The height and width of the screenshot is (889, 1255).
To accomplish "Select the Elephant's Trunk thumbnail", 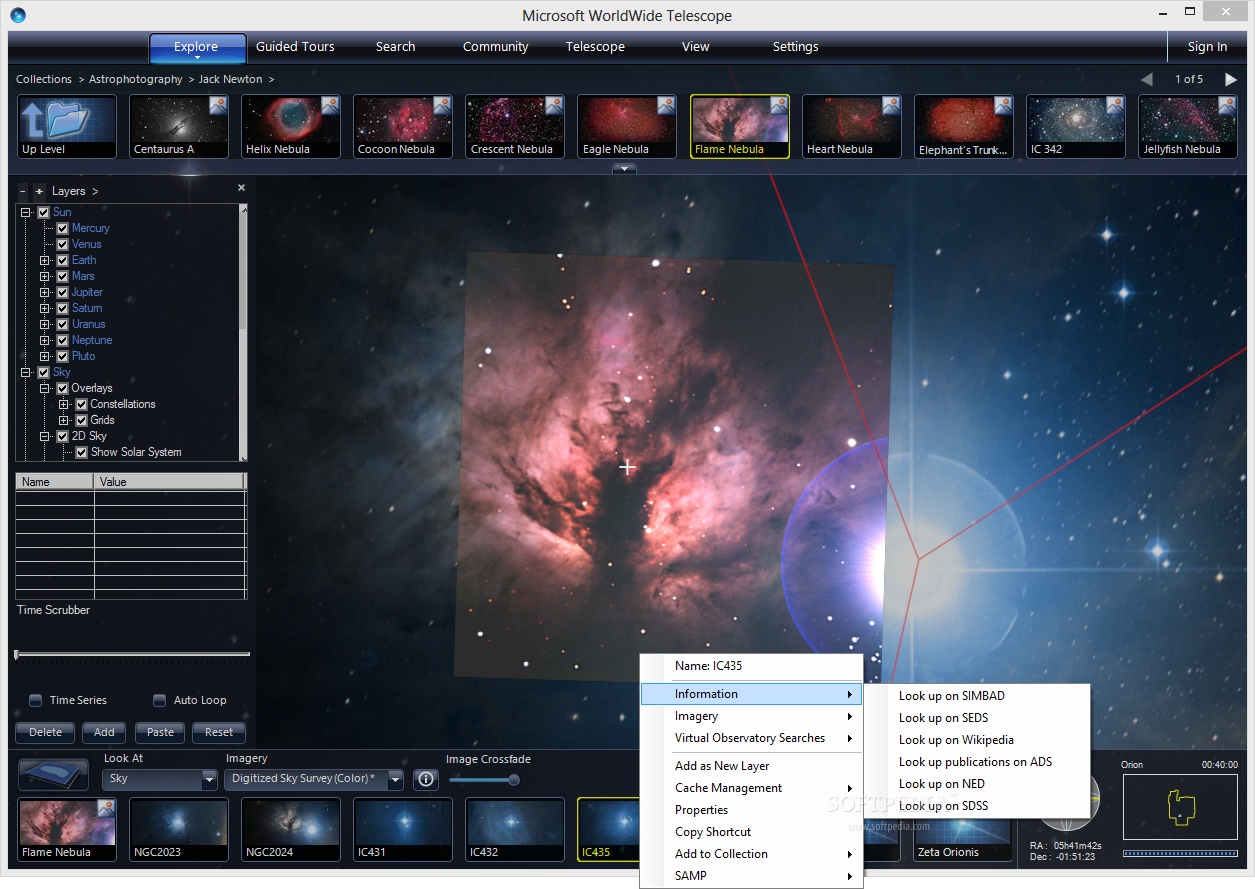I will coord(963,127).
